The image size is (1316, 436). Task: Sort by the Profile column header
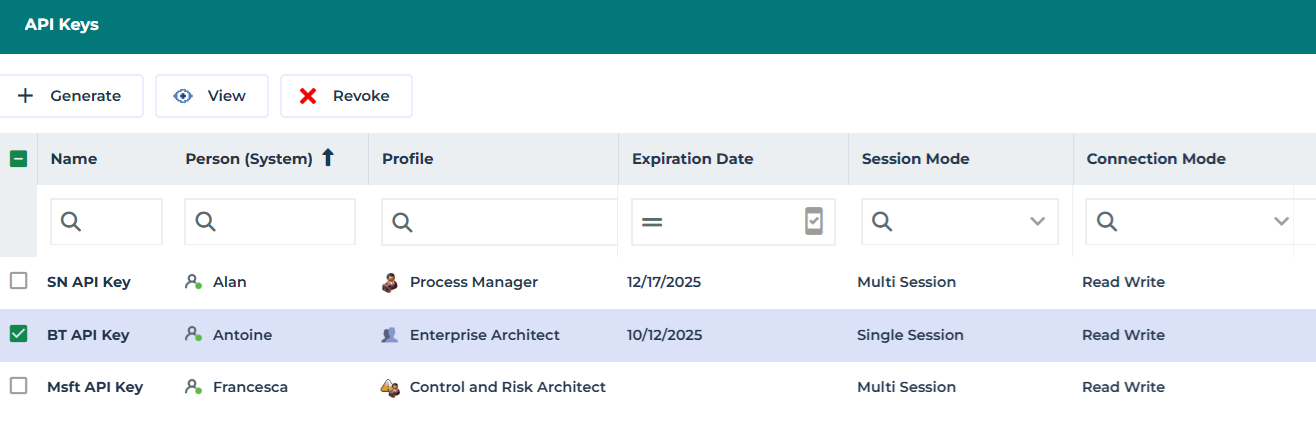tap(408, 159)
